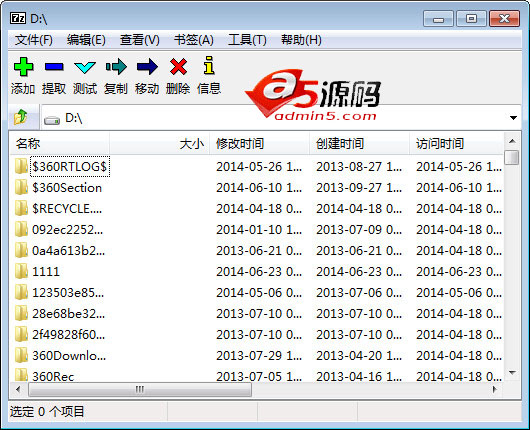The height and width of the screenshot is (430, 530).
Task: Open the 帮助(H) menu
Action: 301,40
